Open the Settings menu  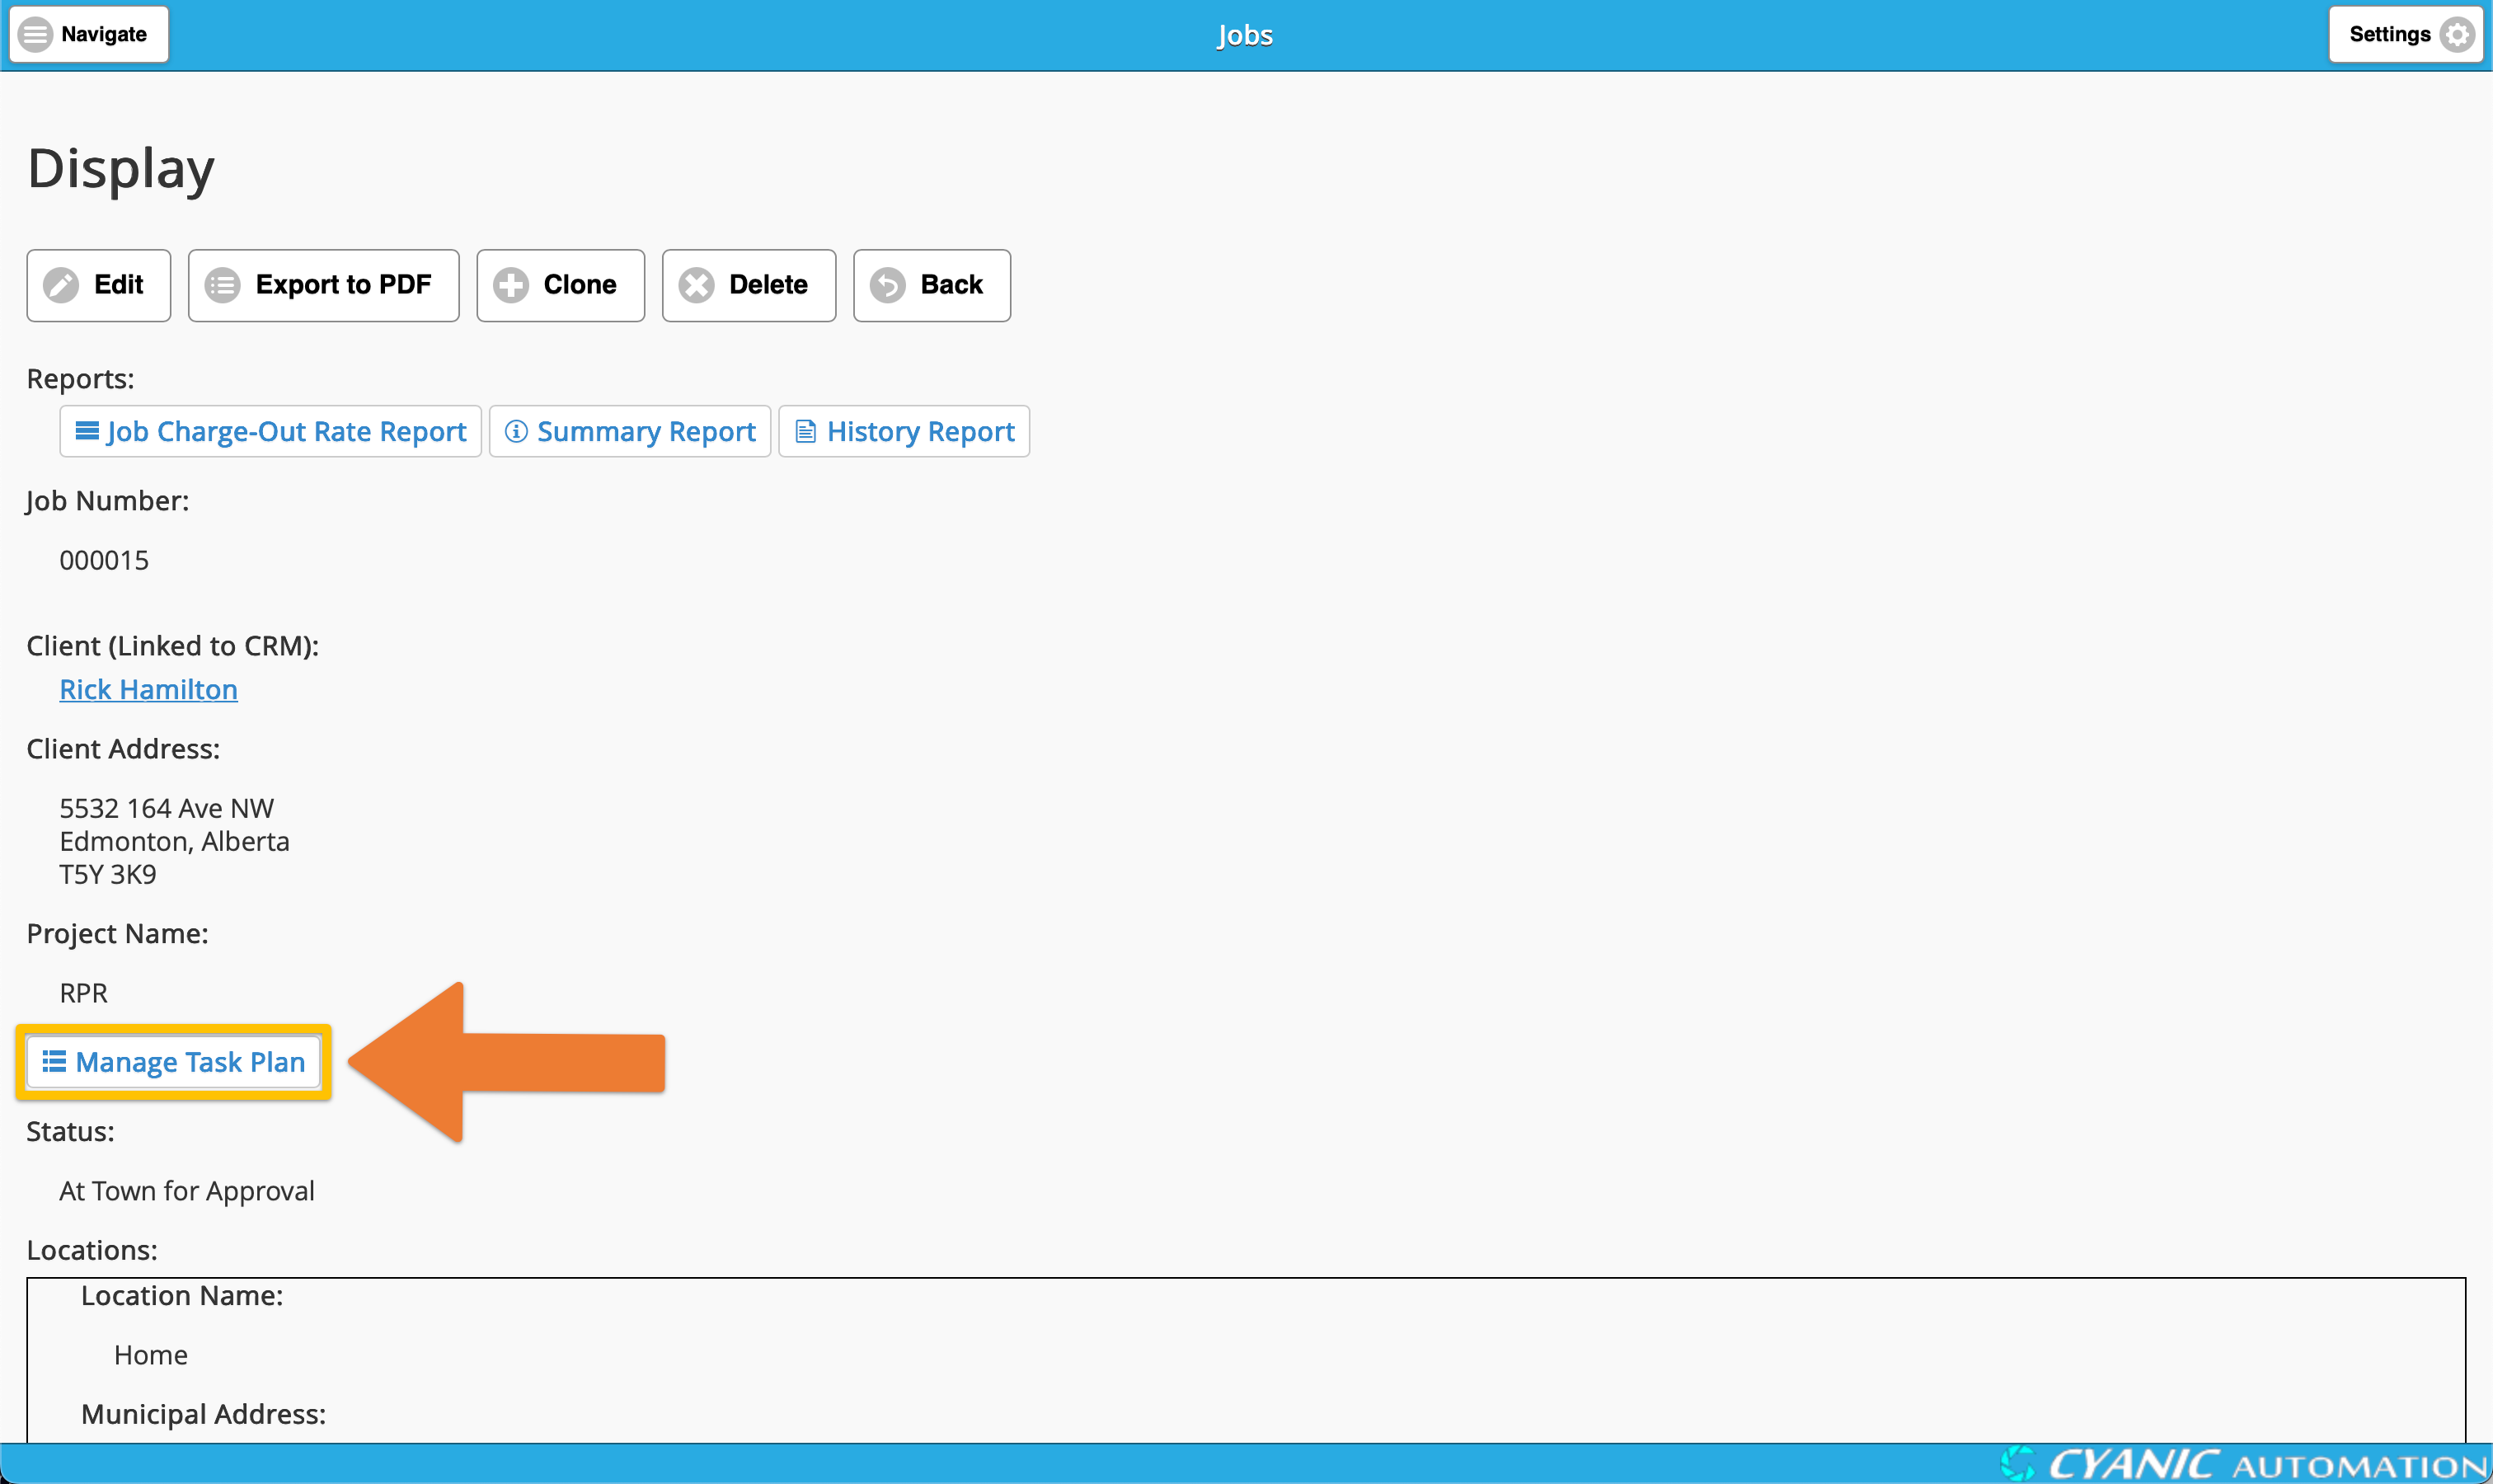point(2406,34)
